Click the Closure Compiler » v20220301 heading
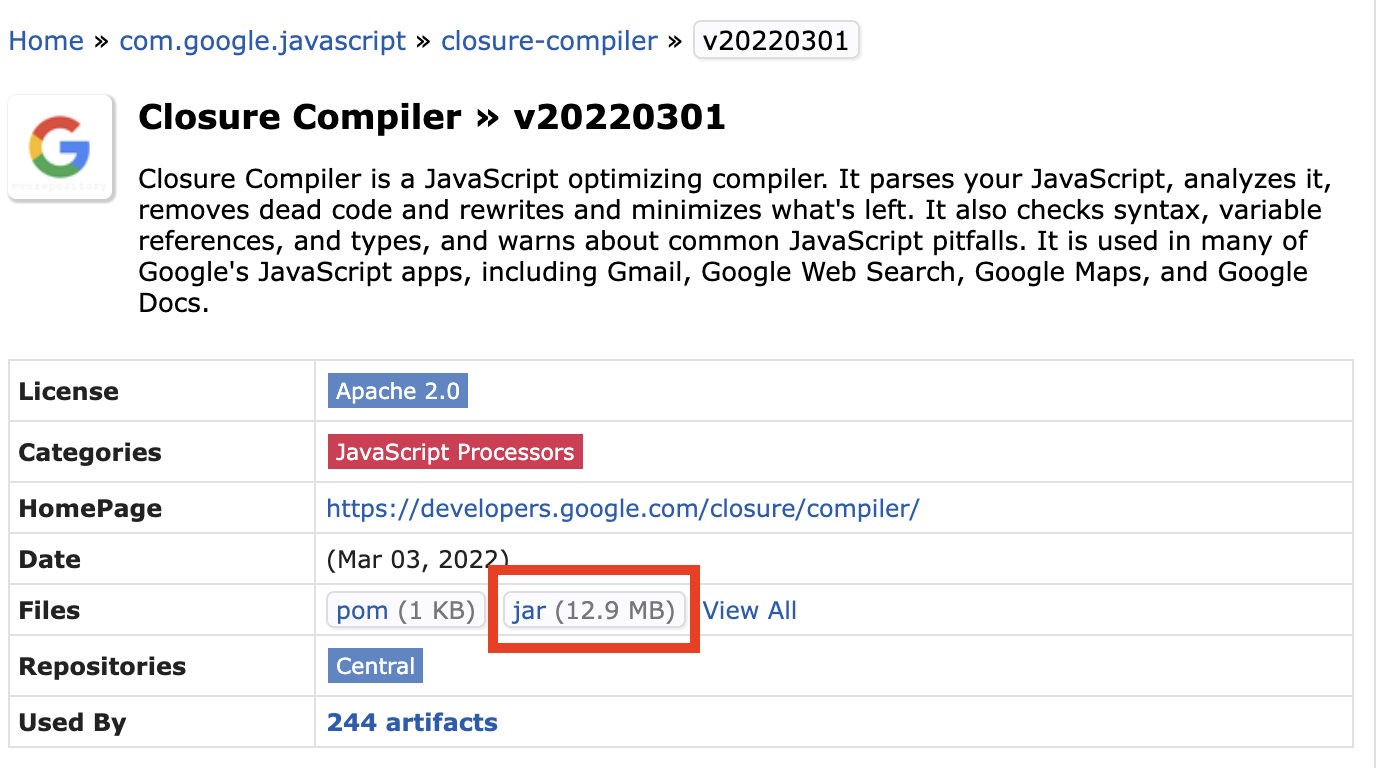Viewport: 1386px width, 768px height. 431,118
